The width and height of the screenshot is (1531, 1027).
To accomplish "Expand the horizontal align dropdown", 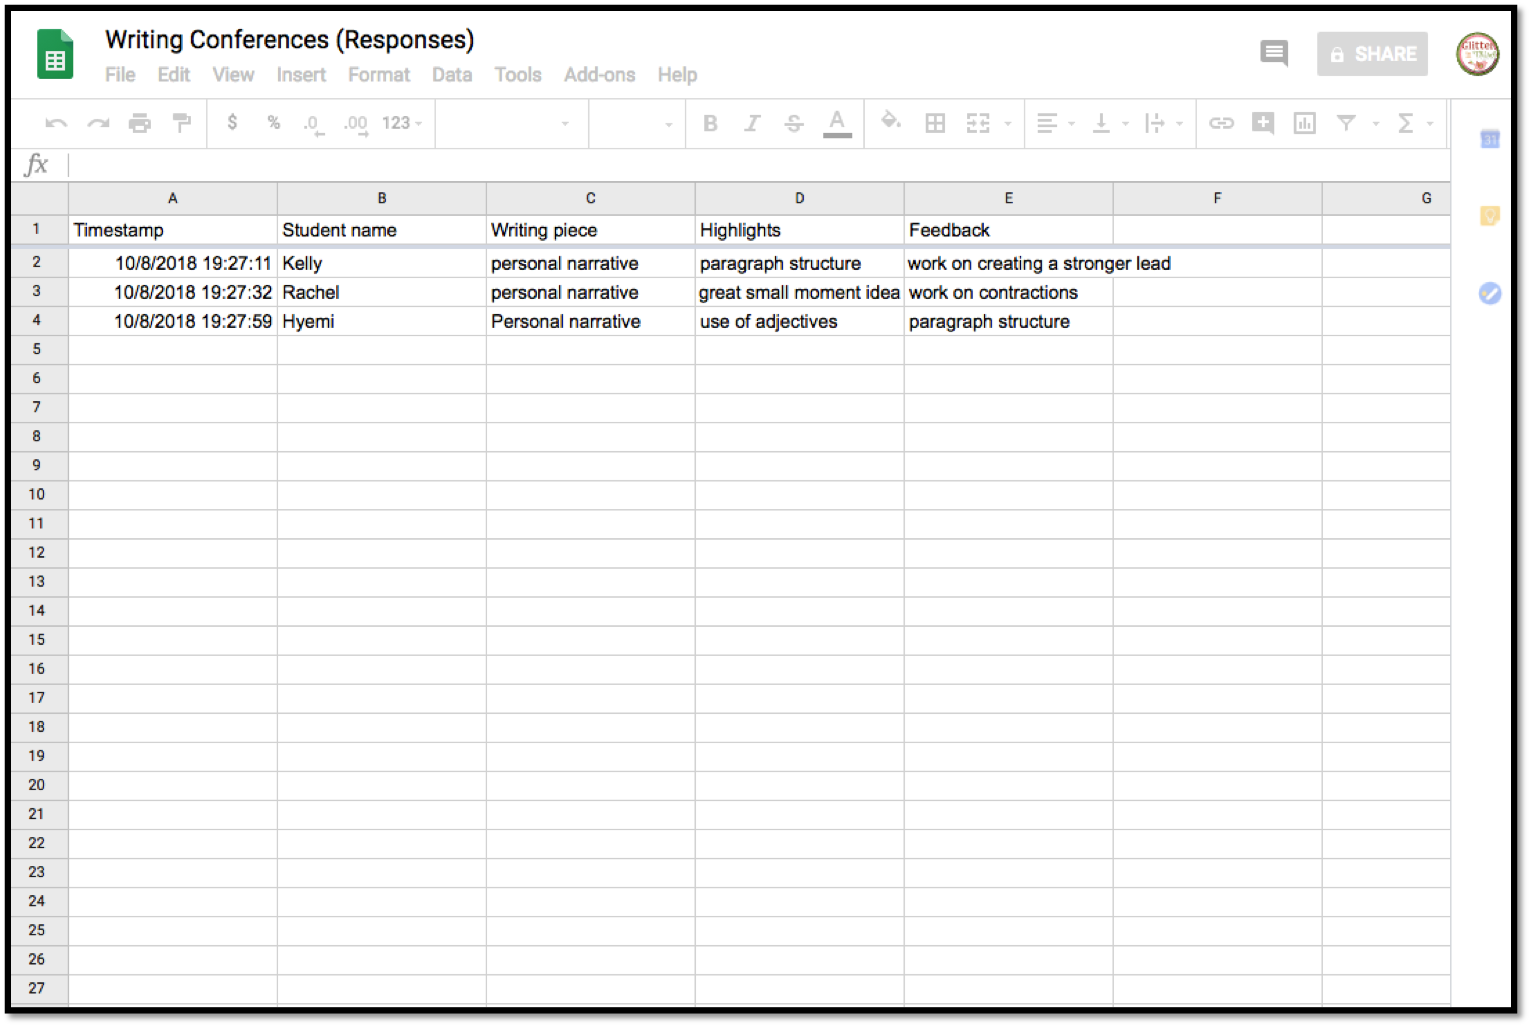I will pos(1054,123).
